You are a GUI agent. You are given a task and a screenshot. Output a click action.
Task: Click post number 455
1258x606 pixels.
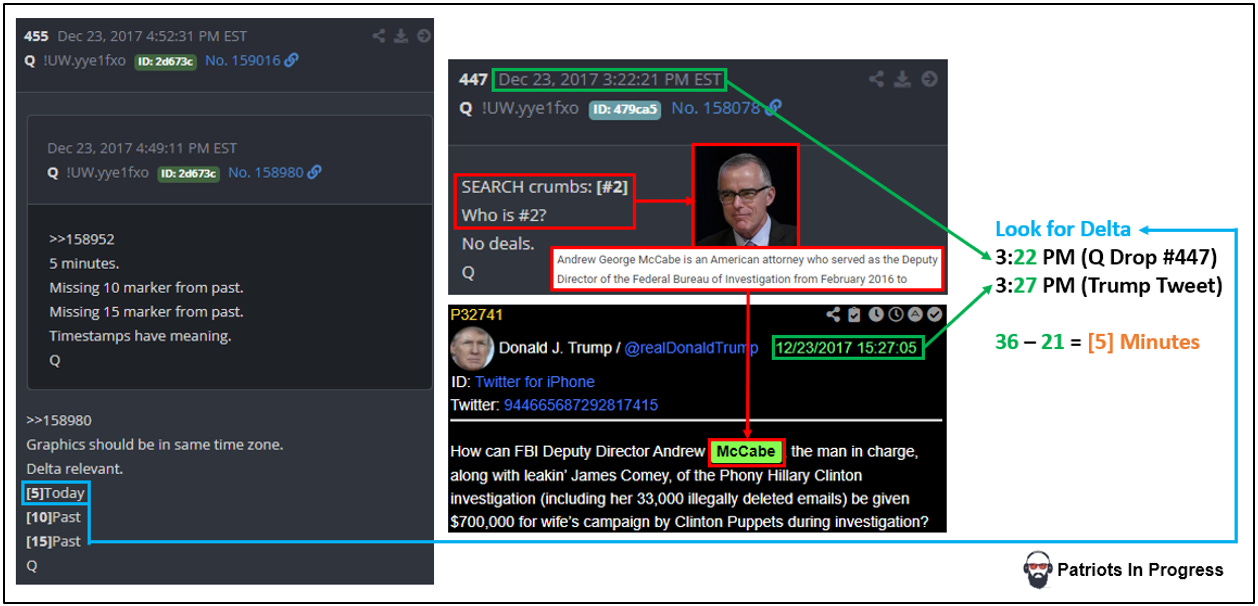point(36,36)
